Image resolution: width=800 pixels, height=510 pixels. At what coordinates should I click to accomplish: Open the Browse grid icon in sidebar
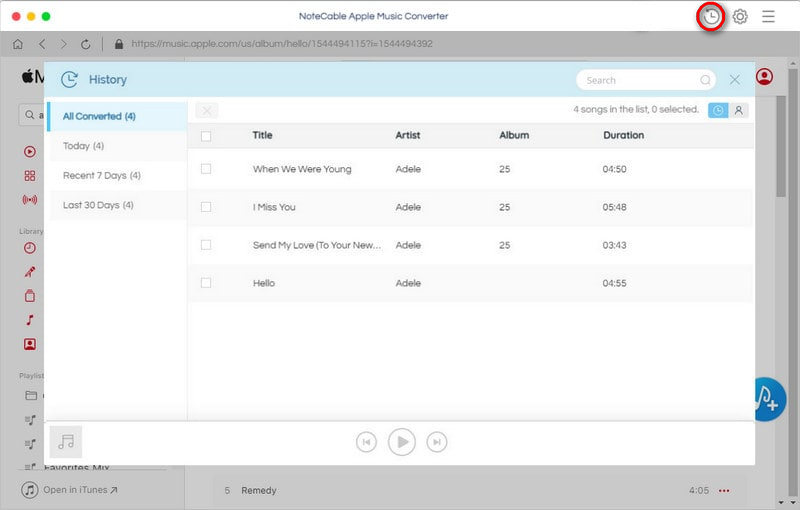coord(30,176)
